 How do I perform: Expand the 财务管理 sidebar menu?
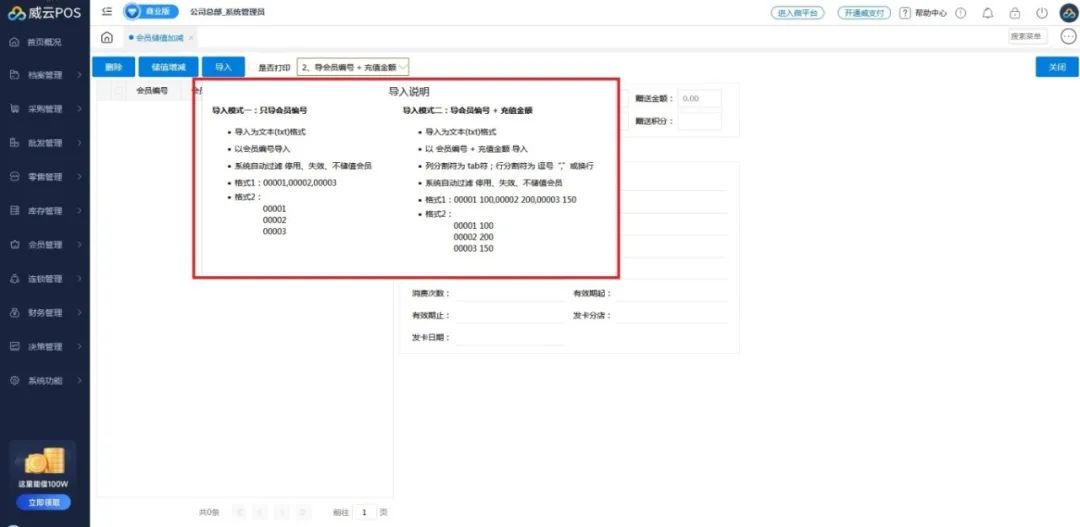45,313
